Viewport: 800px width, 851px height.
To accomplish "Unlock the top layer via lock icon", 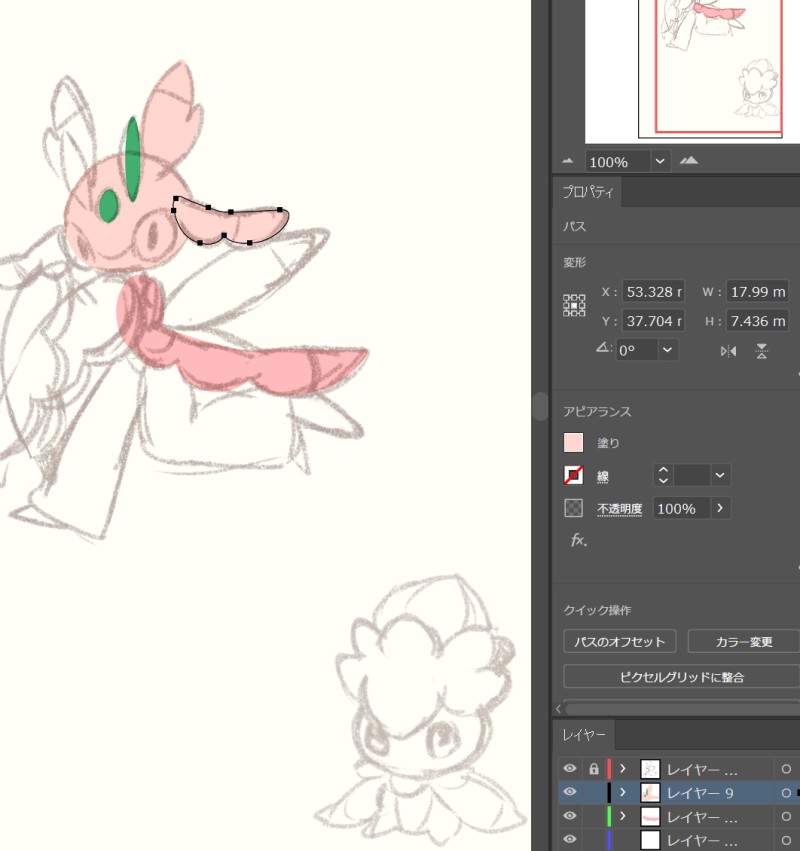I will click(594, 769).
